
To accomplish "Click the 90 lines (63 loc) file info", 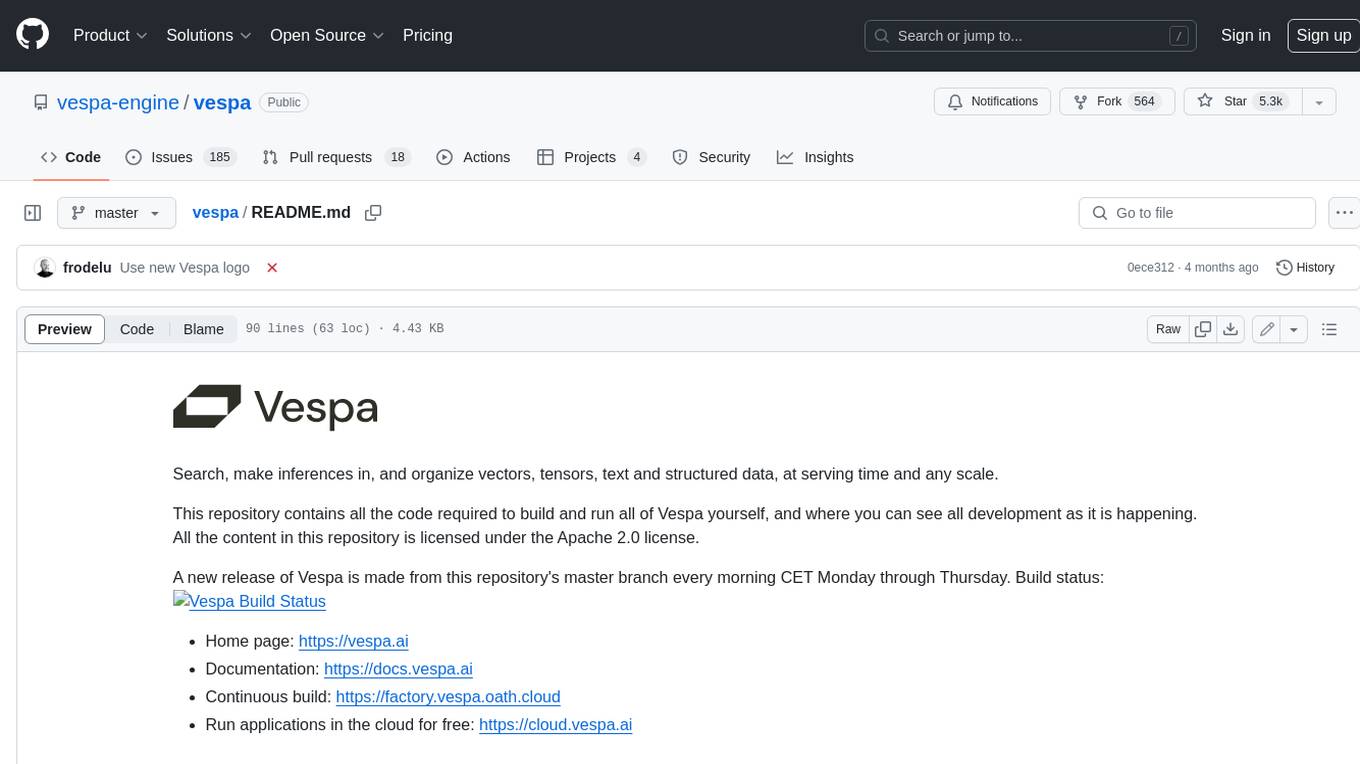I will point(344,329).
